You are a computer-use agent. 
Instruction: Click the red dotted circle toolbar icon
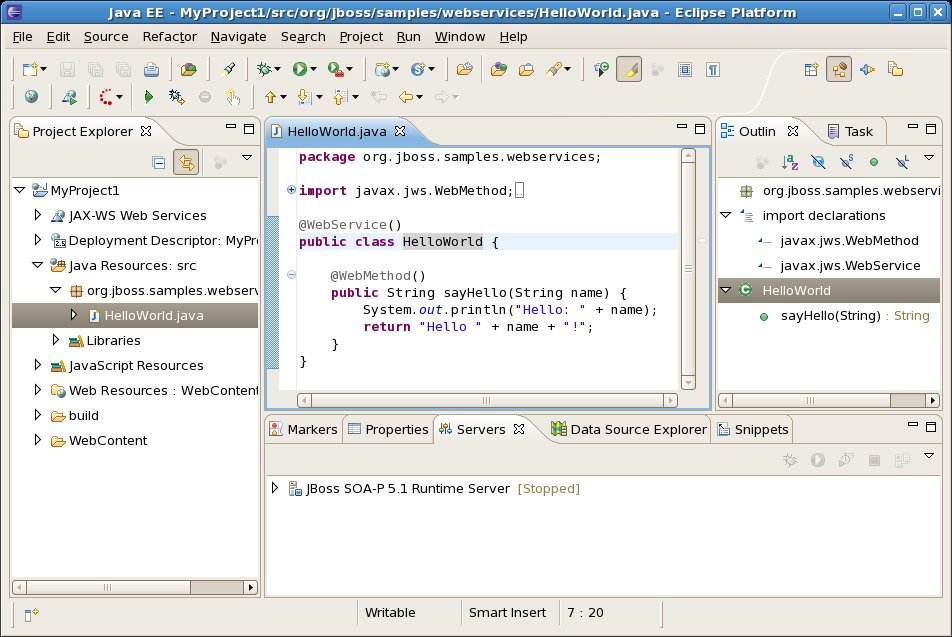click(x=106, y=97)
